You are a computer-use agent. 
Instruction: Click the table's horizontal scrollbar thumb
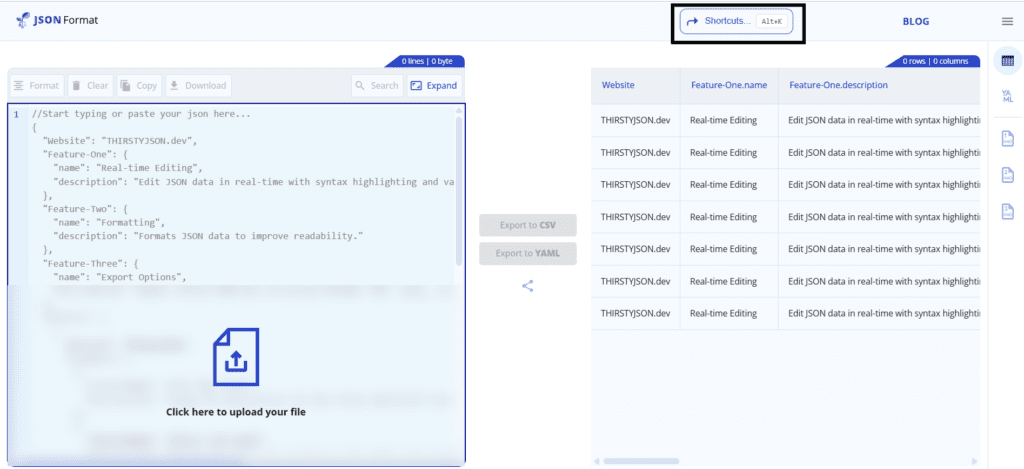642,461
